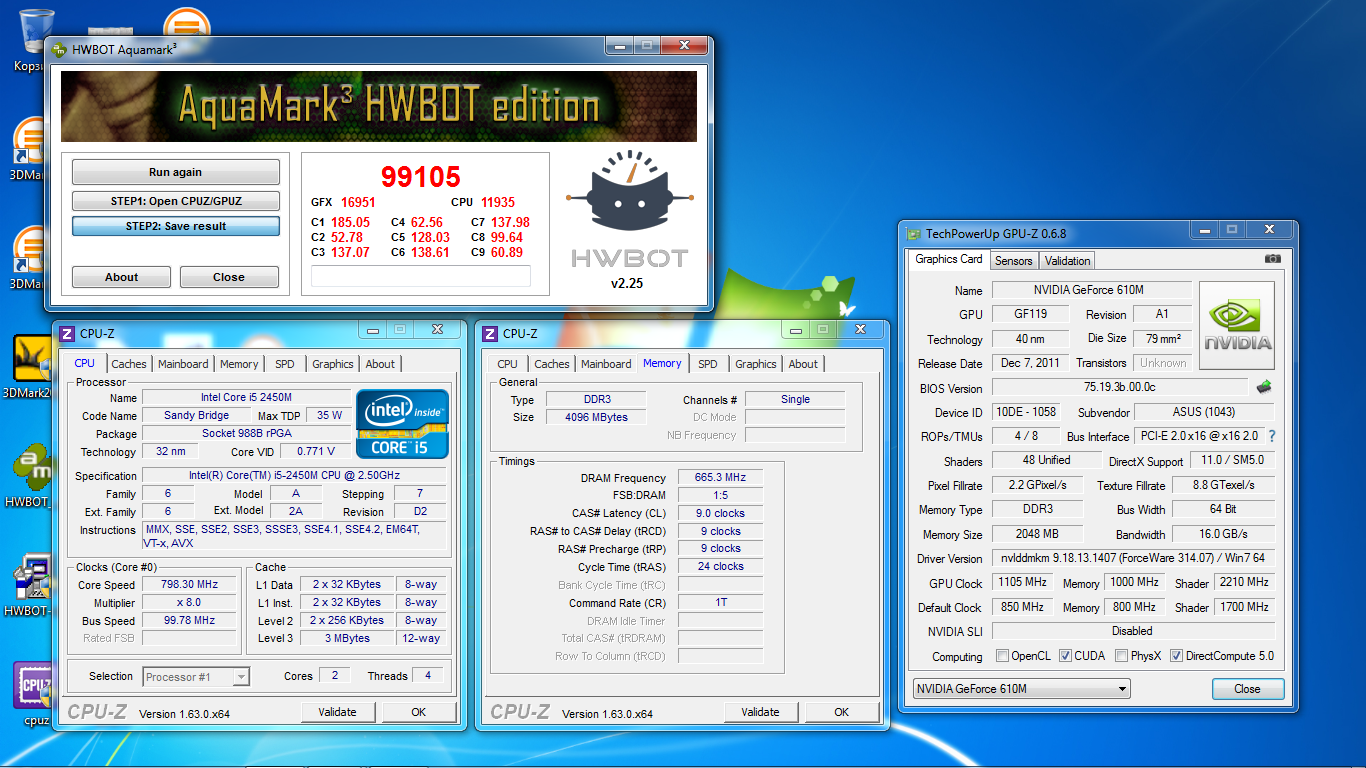Click the GPU-Z title bar icon
The width and height of the screenshot is (1366, 768).
(914, 233)
